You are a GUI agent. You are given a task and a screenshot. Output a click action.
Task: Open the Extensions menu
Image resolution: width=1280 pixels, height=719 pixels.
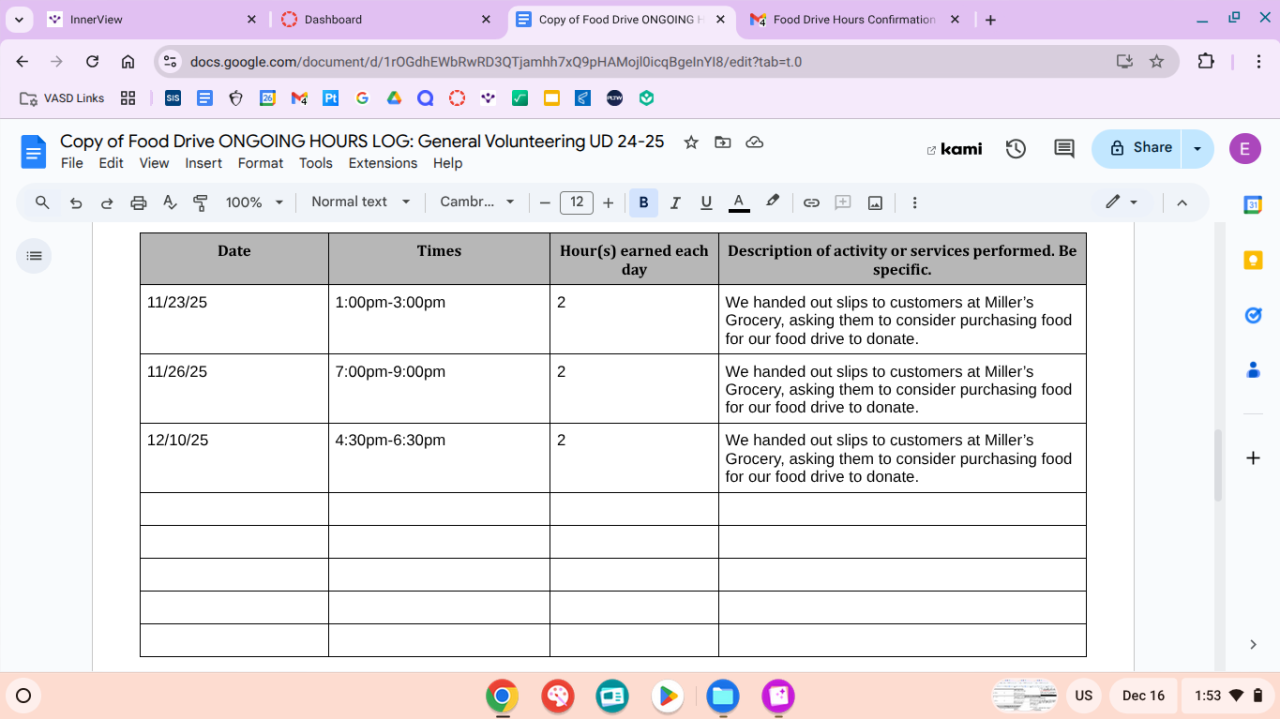(383, 163)
